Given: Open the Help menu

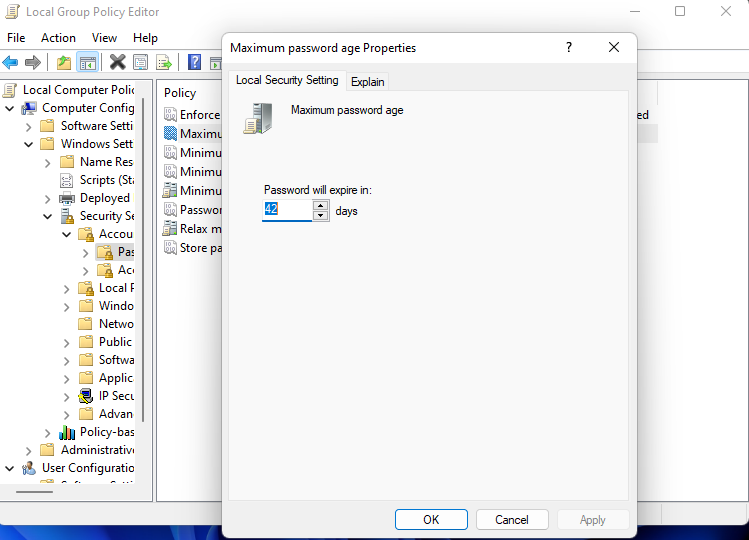Looking at the screenshot, I should (x=145, y=38).
